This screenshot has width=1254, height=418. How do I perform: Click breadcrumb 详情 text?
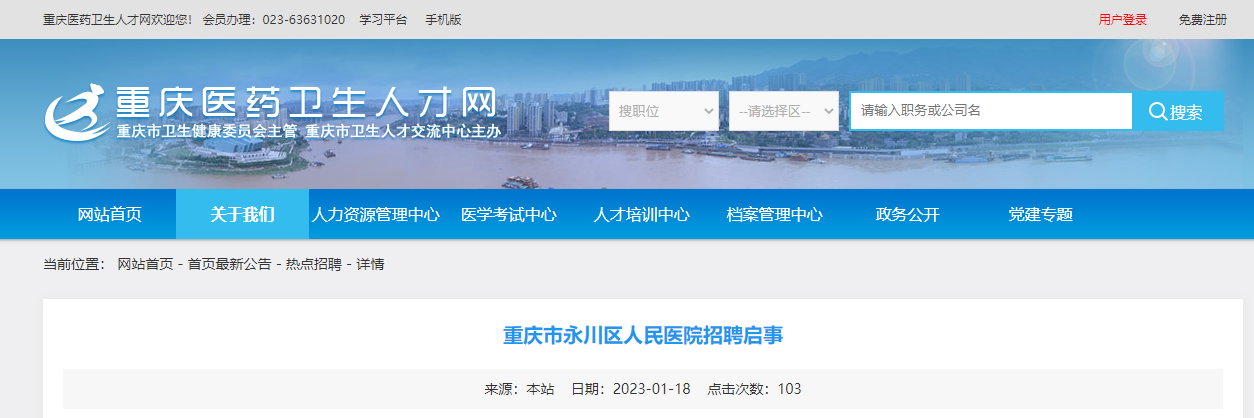[x=370, y=264]
